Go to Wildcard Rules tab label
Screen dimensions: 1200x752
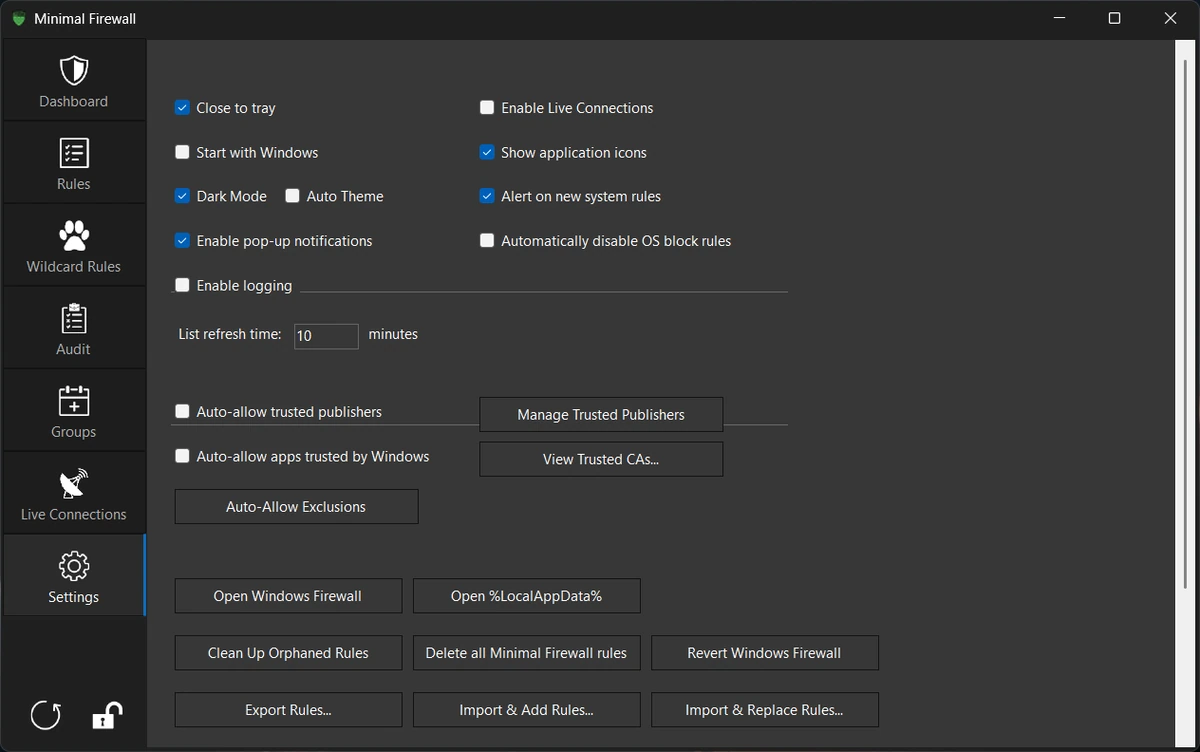[74, 267]
